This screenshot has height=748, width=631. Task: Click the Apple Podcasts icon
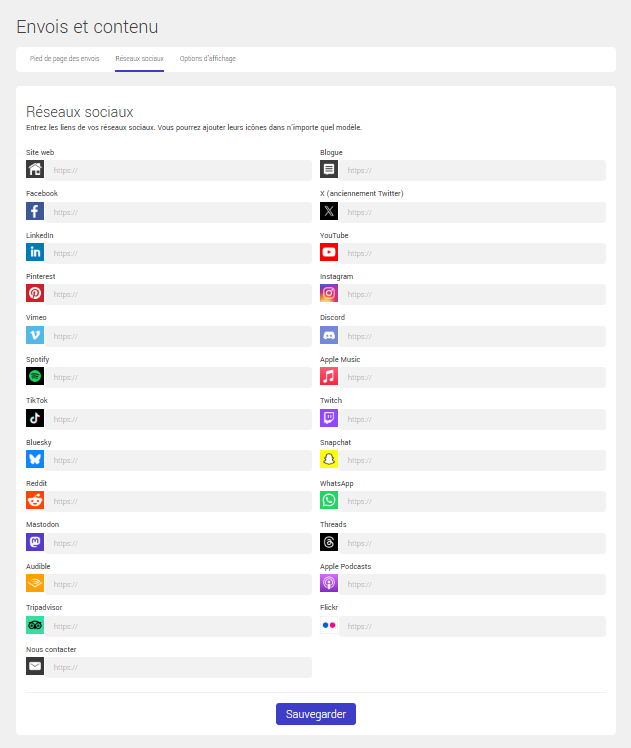(x=329, y=583)
